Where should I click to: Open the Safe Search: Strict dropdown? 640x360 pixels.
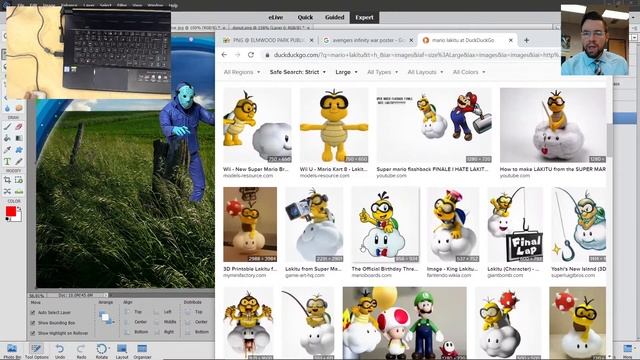[298, 72]
